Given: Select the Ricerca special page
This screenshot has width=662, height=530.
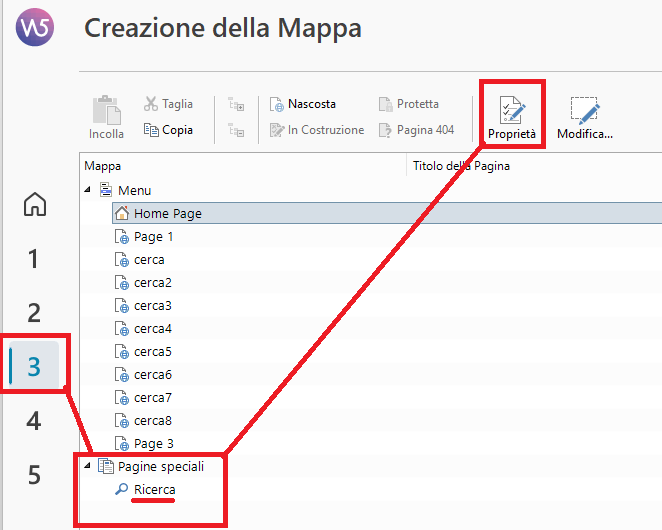Looking at the screenshot, I should tap(154, 489).
